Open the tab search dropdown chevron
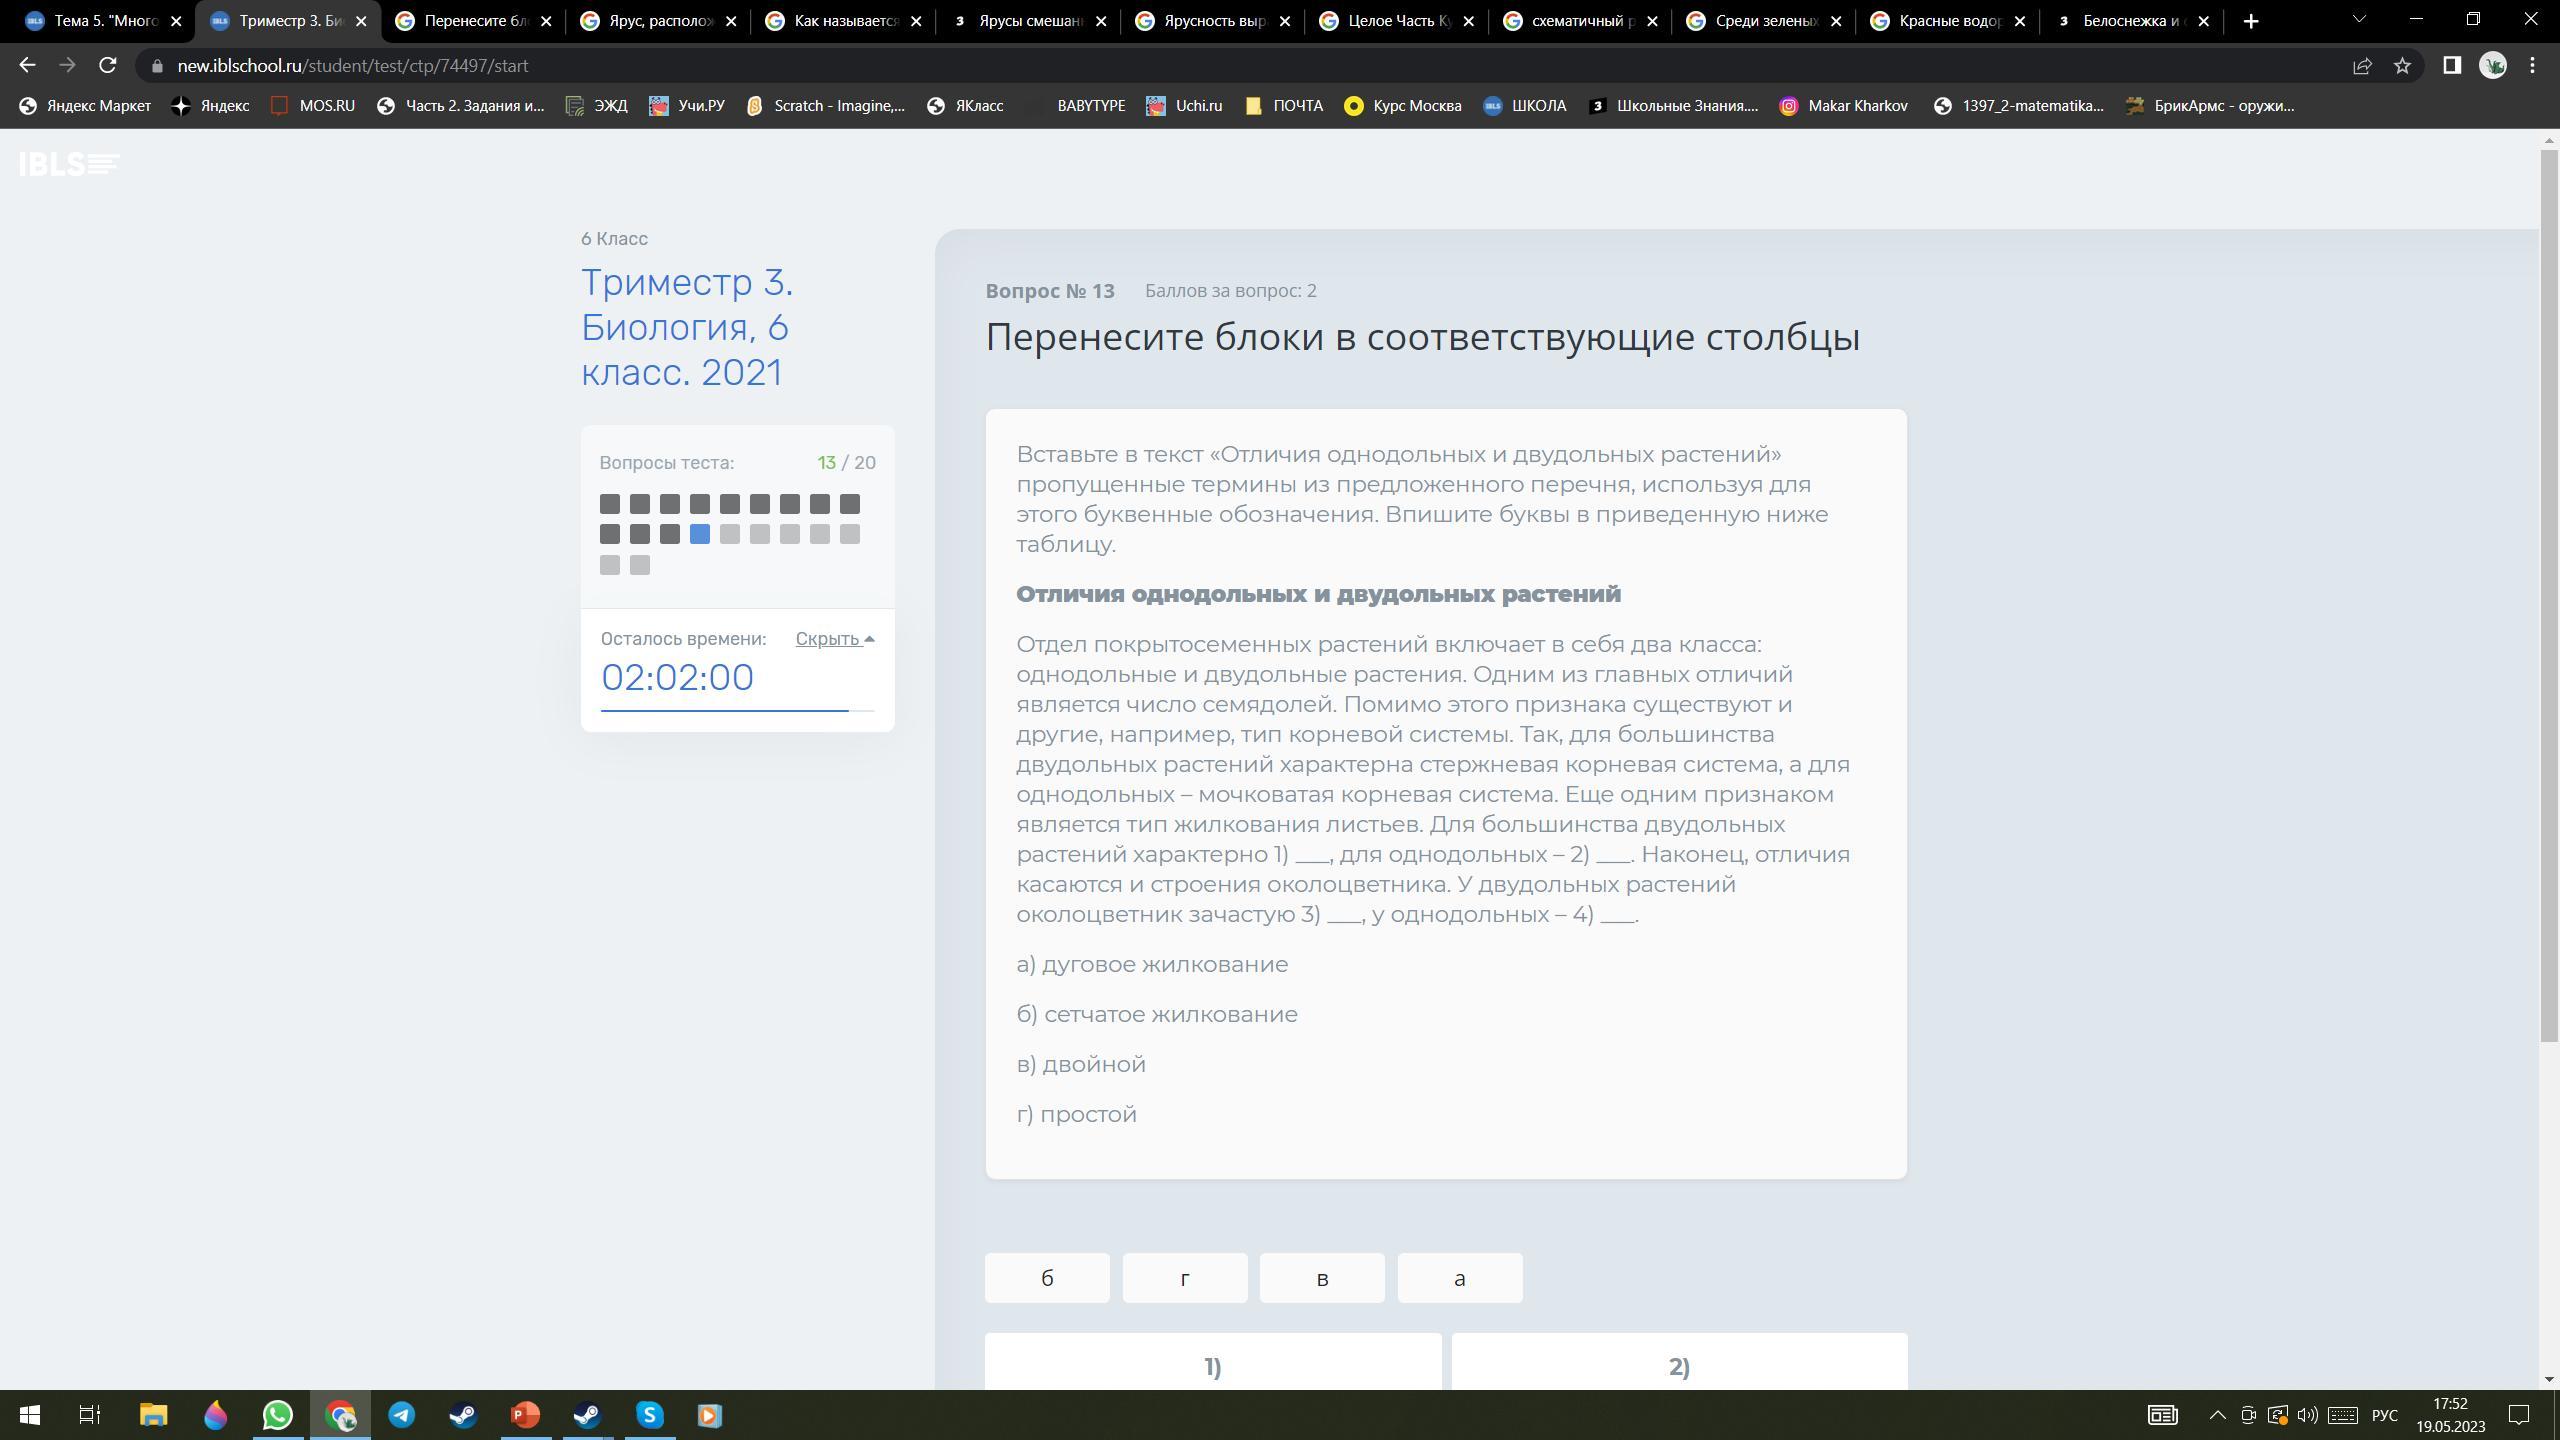 [x=2359, y=20]
